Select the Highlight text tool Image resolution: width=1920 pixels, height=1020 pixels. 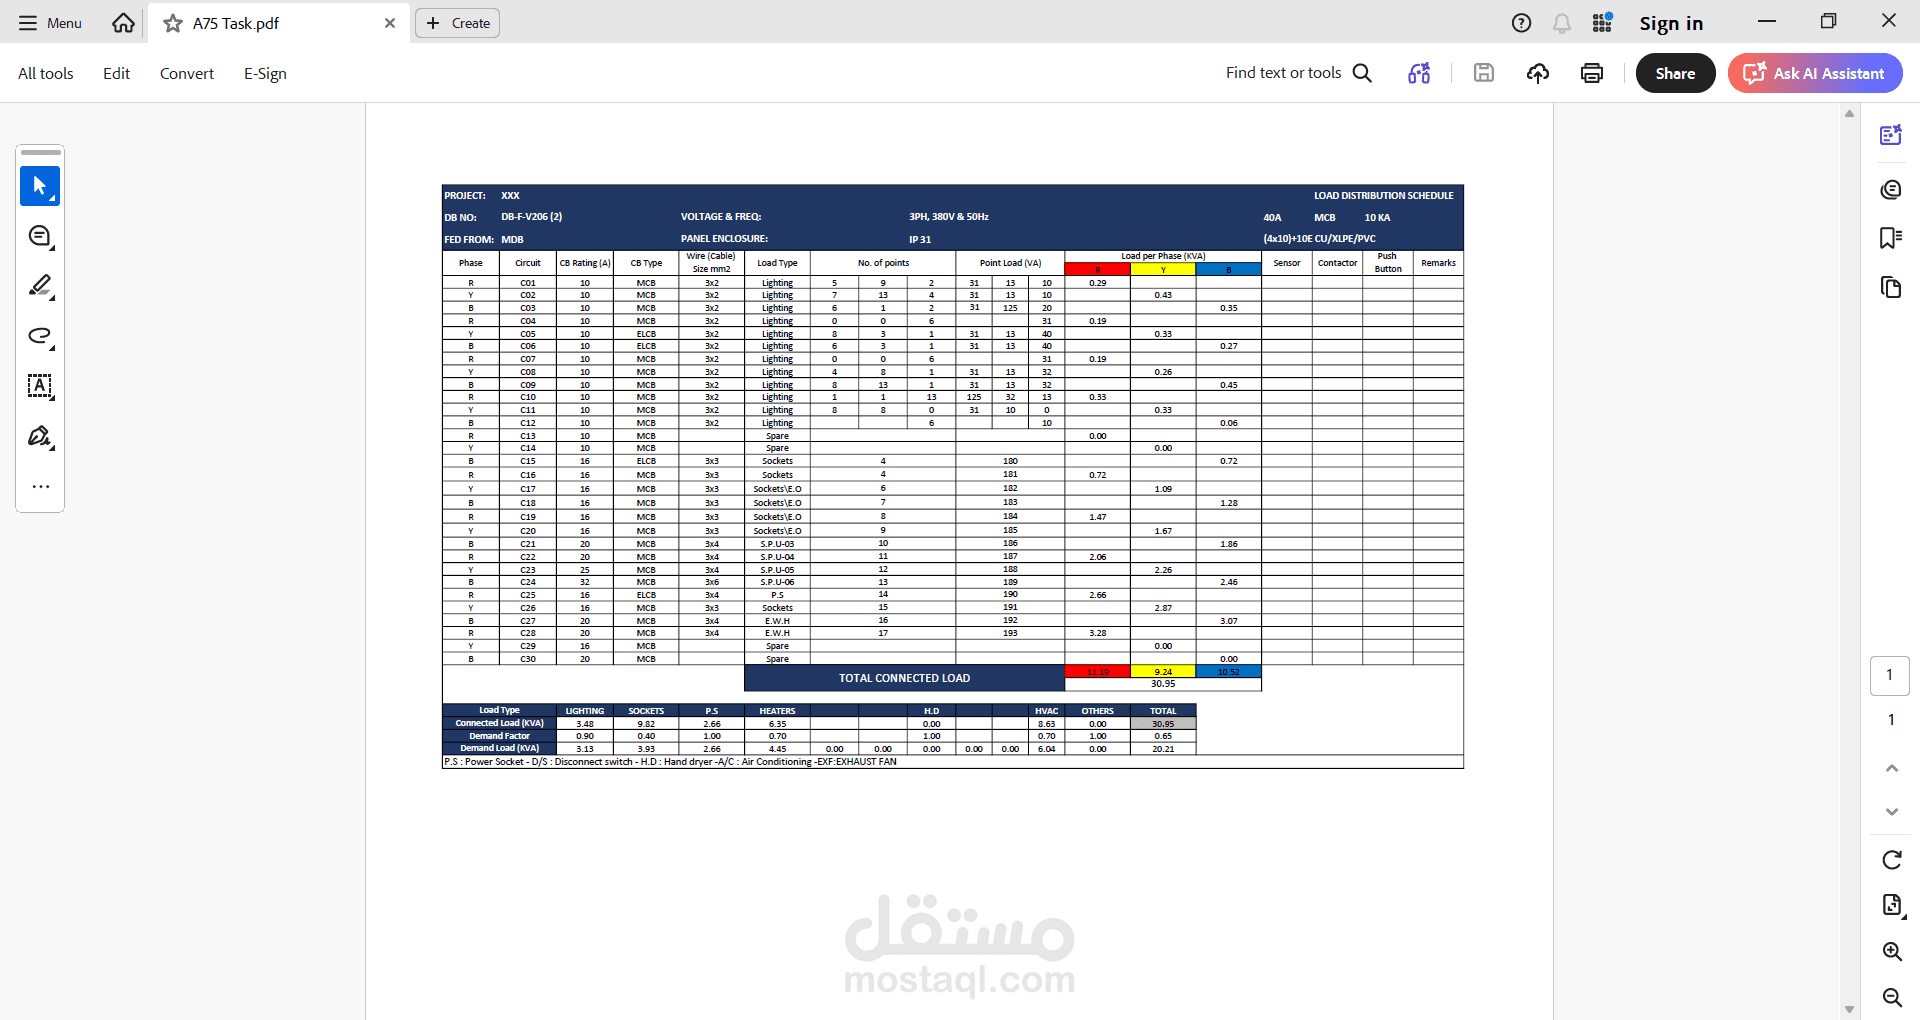coord(40,287)
